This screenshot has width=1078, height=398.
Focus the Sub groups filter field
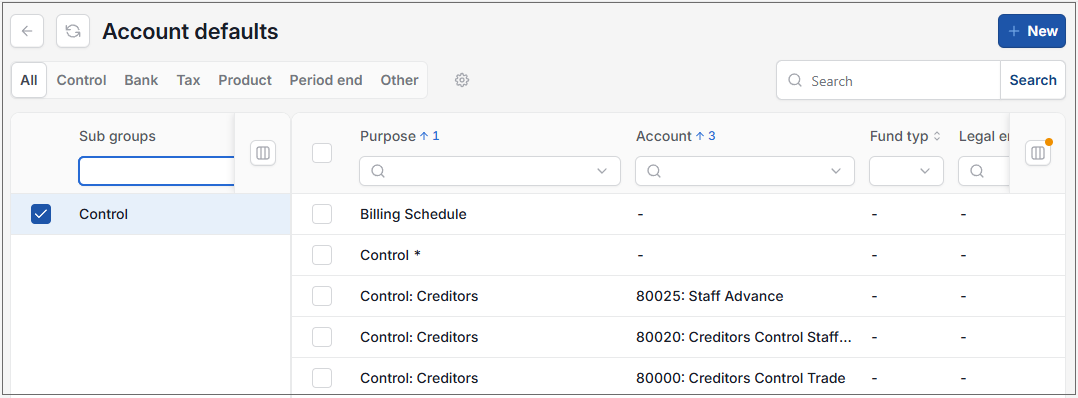pos(157,171)
